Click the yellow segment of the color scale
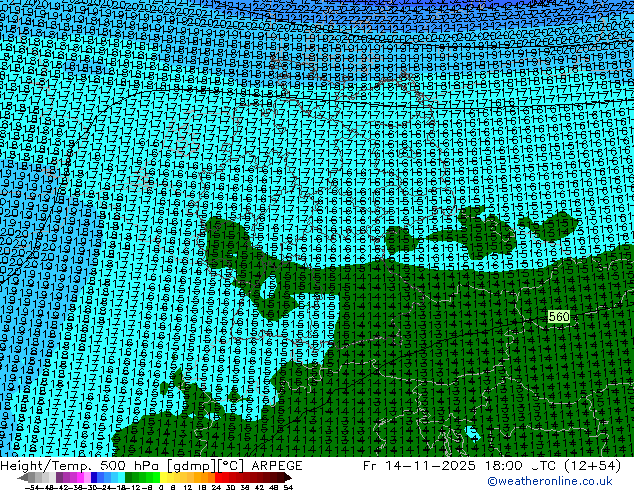Screen dimensions: 634x490 163,477
